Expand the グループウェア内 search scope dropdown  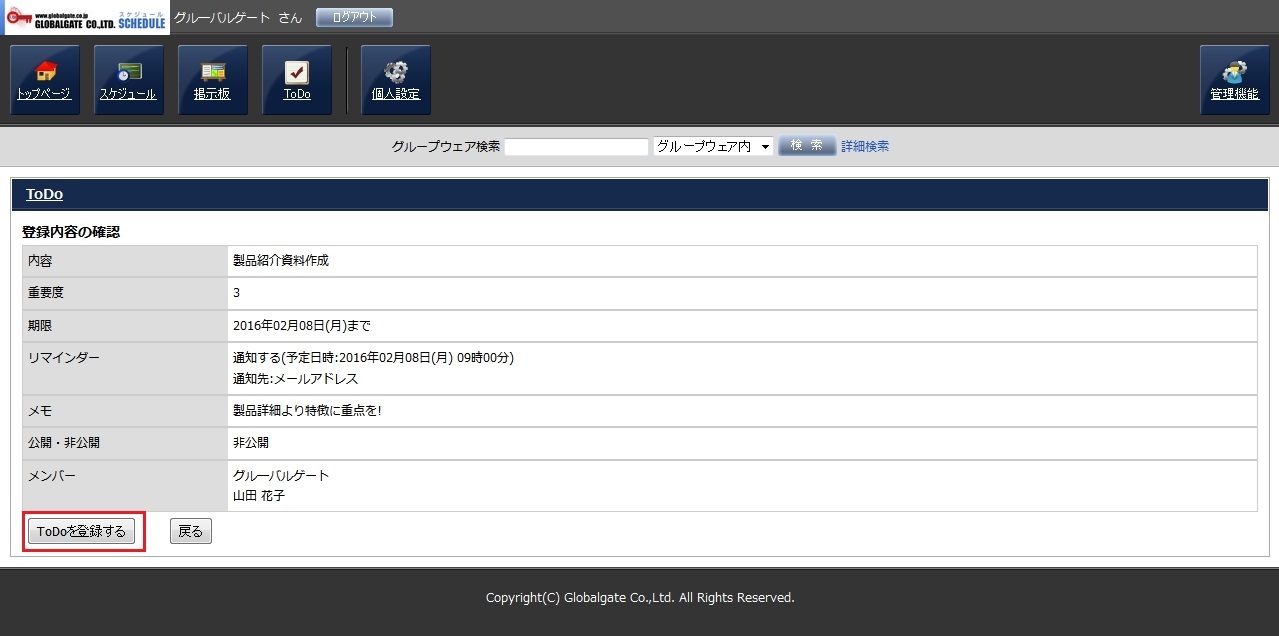[712, 146]
